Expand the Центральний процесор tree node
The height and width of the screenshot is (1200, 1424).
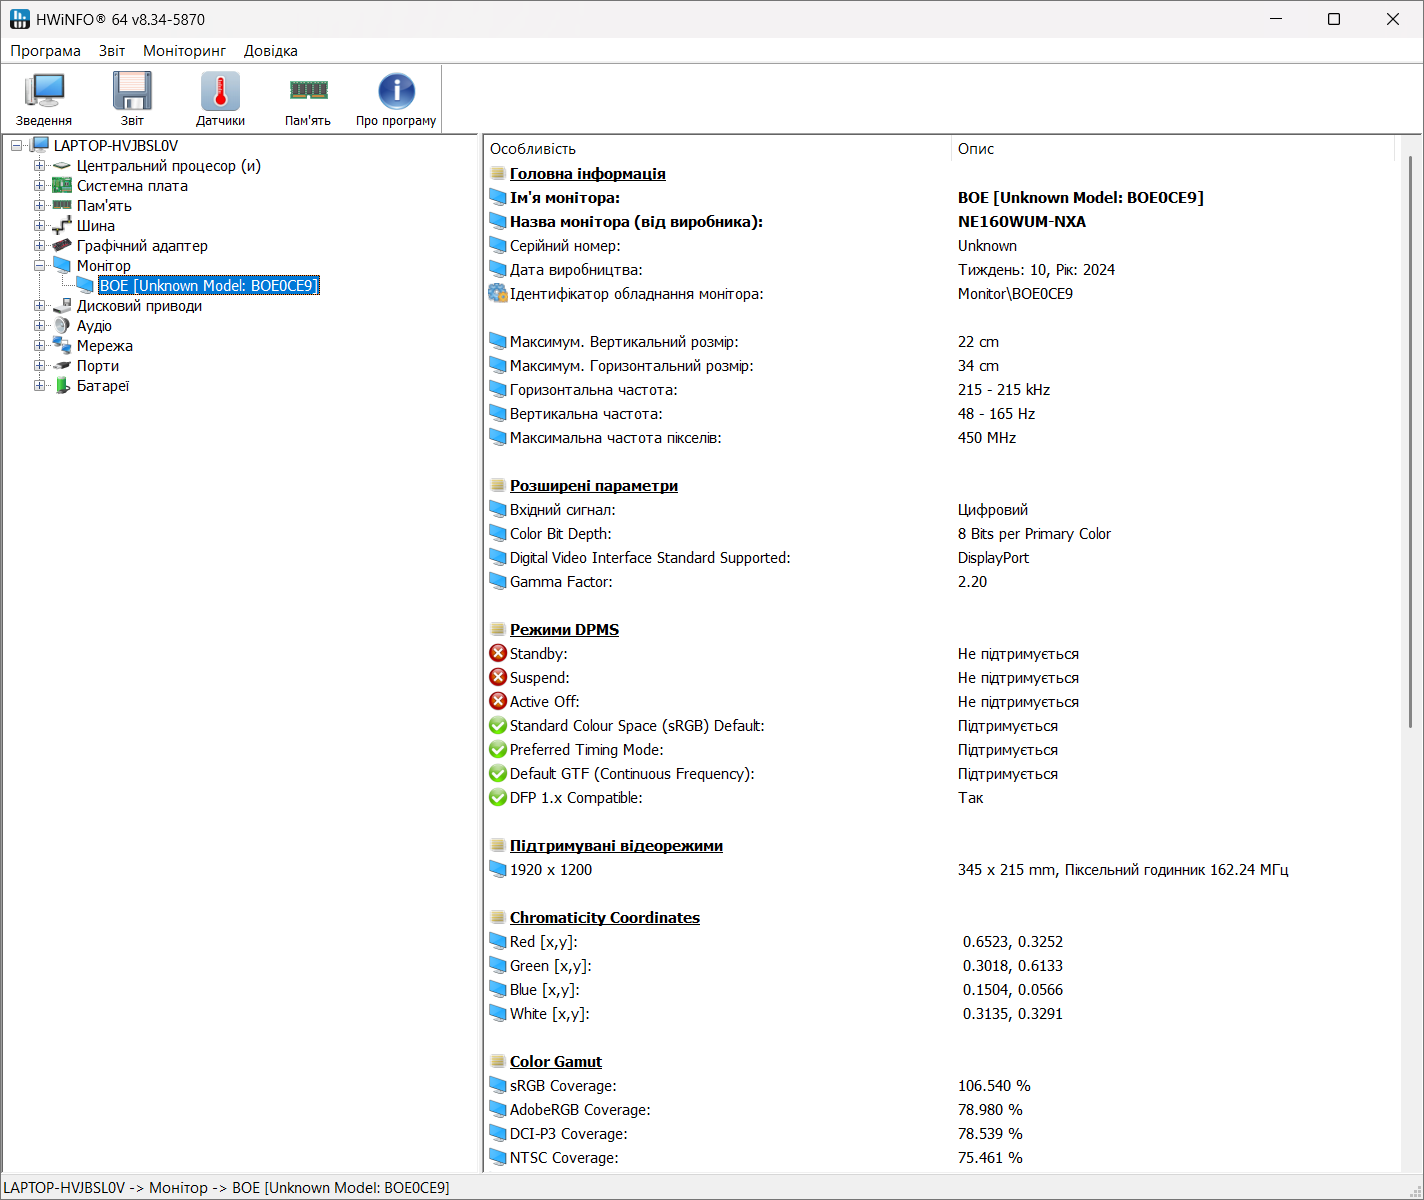[x=39, y=166]
